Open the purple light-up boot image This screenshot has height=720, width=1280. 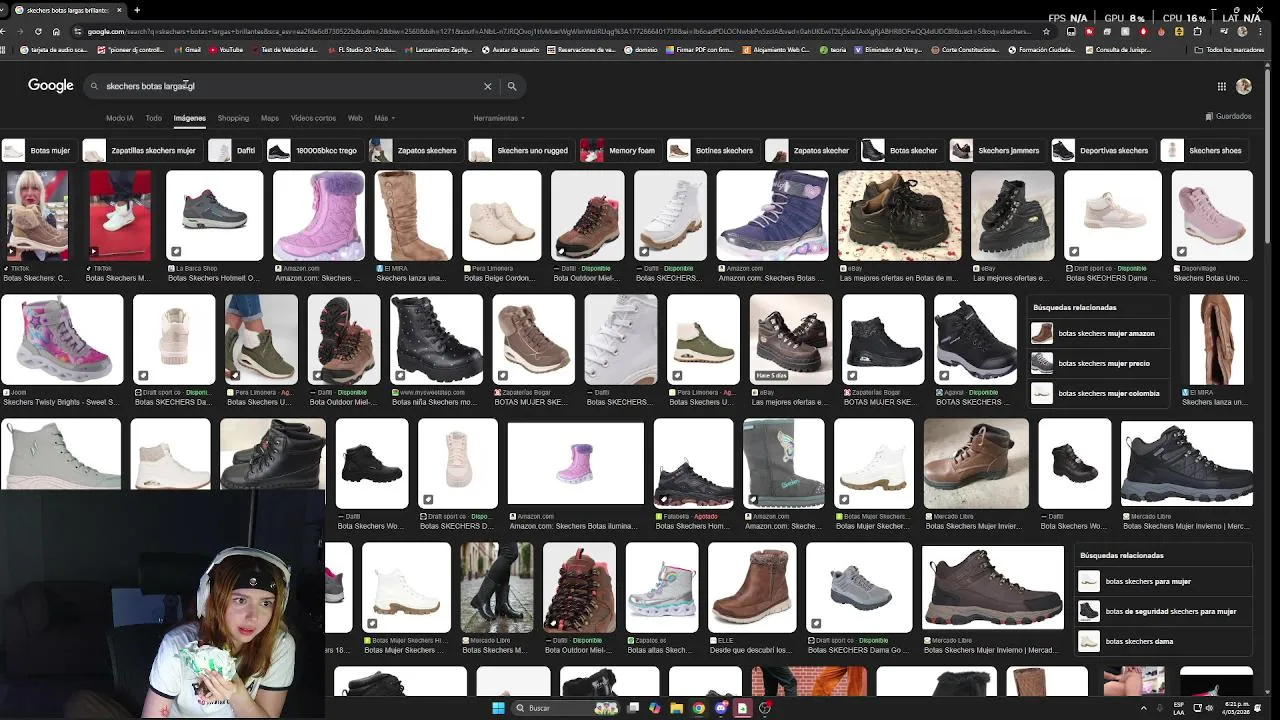pos(772,216)
